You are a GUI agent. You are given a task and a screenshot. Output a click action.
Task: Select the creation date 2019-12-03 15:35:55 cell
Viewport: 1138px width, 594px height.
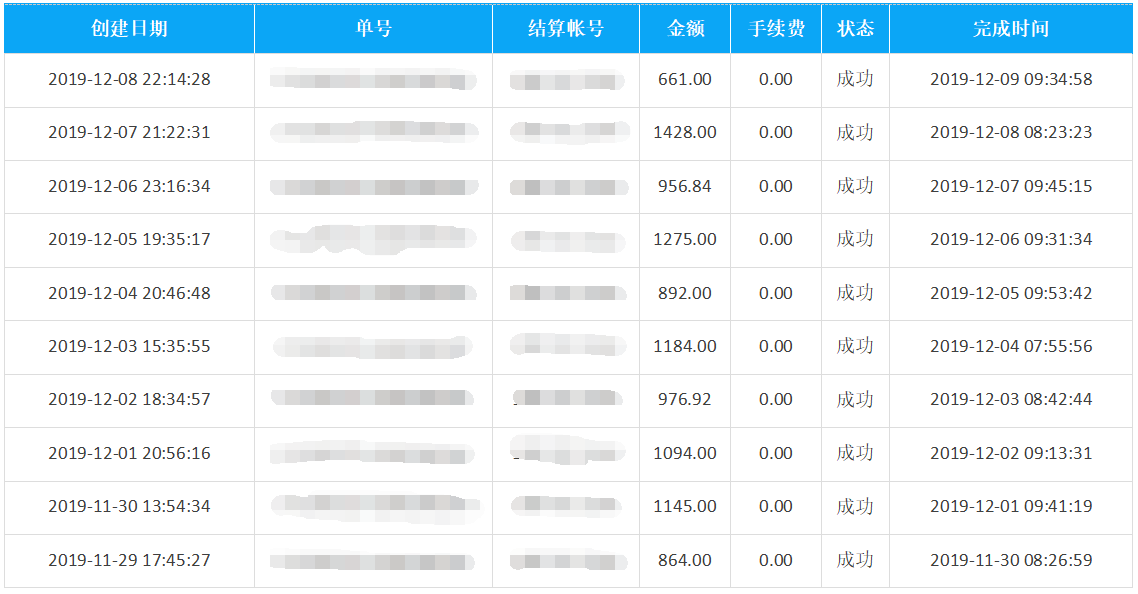click(x=129, y=346)
